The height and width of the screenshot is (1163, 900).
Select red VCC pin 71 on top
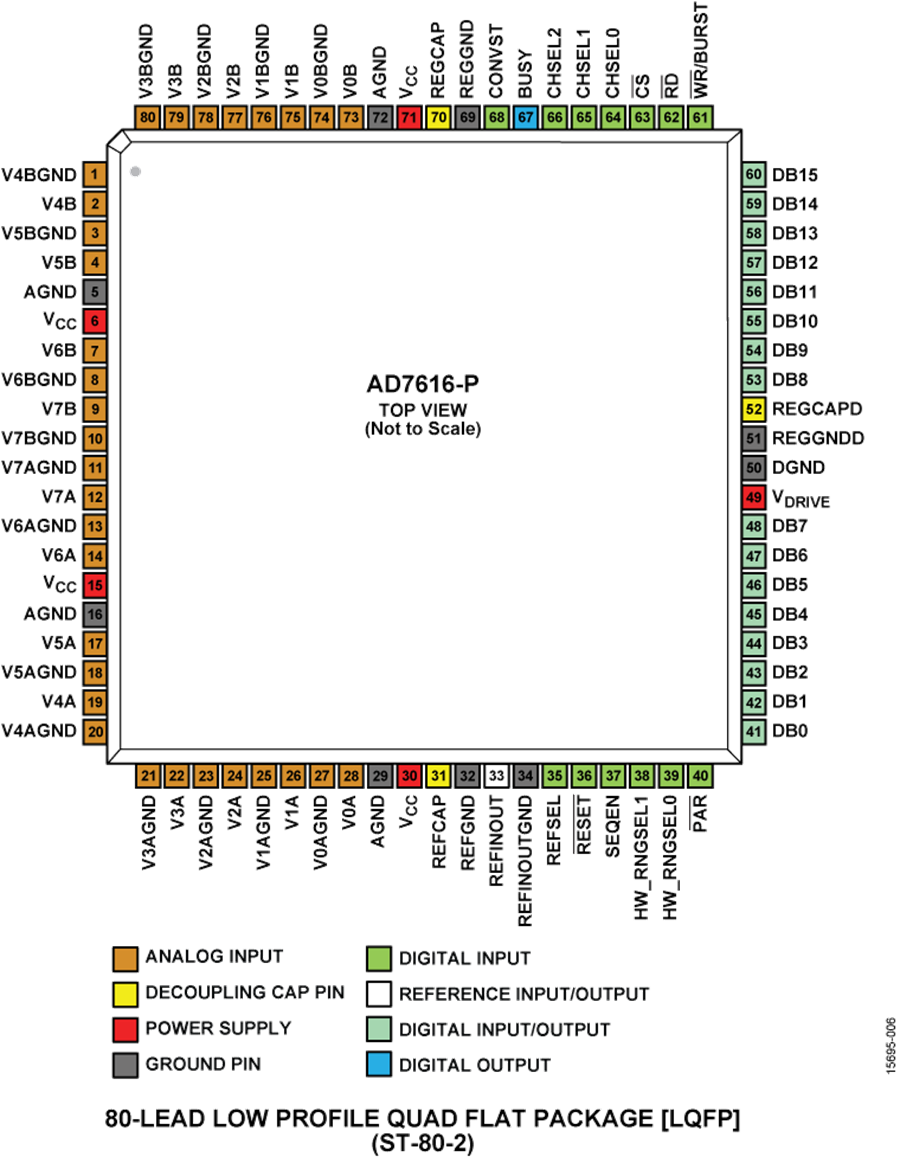pyautogui.click(x=408, y=117)
